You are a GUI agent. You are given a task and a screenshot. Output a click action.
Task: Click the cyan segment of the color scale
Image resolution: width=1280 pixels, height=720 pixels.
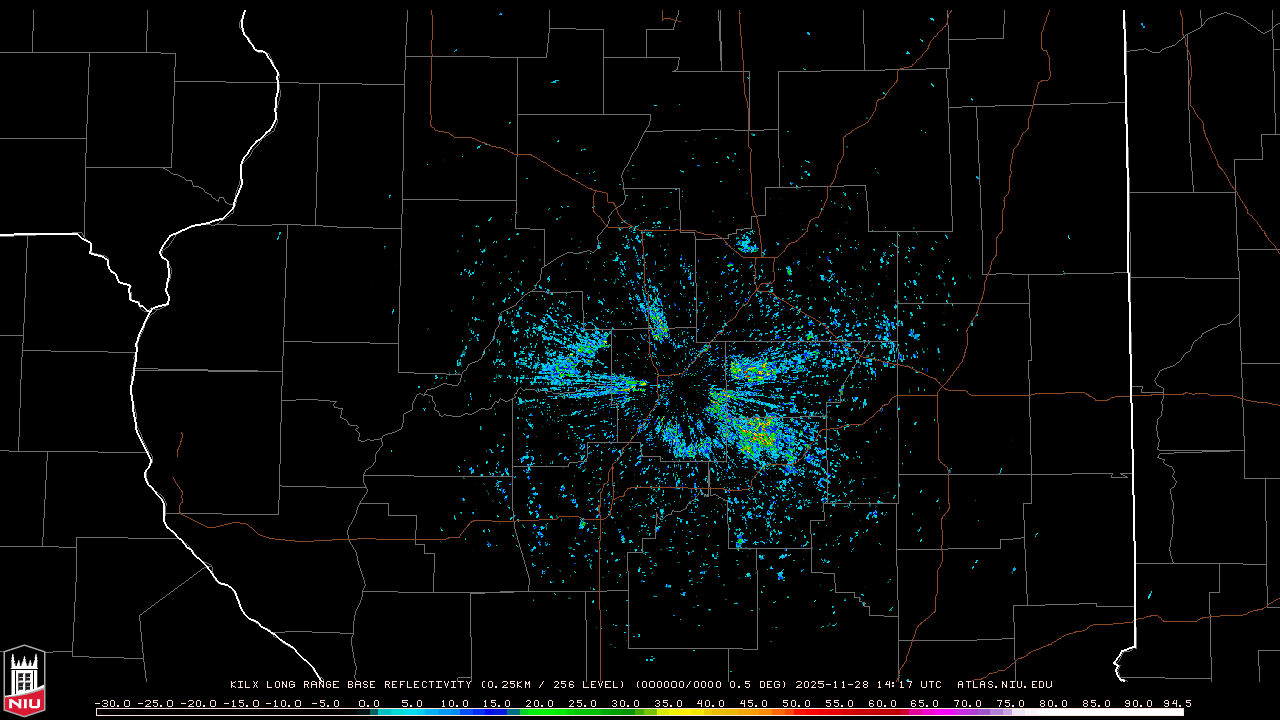coord(420,712)
